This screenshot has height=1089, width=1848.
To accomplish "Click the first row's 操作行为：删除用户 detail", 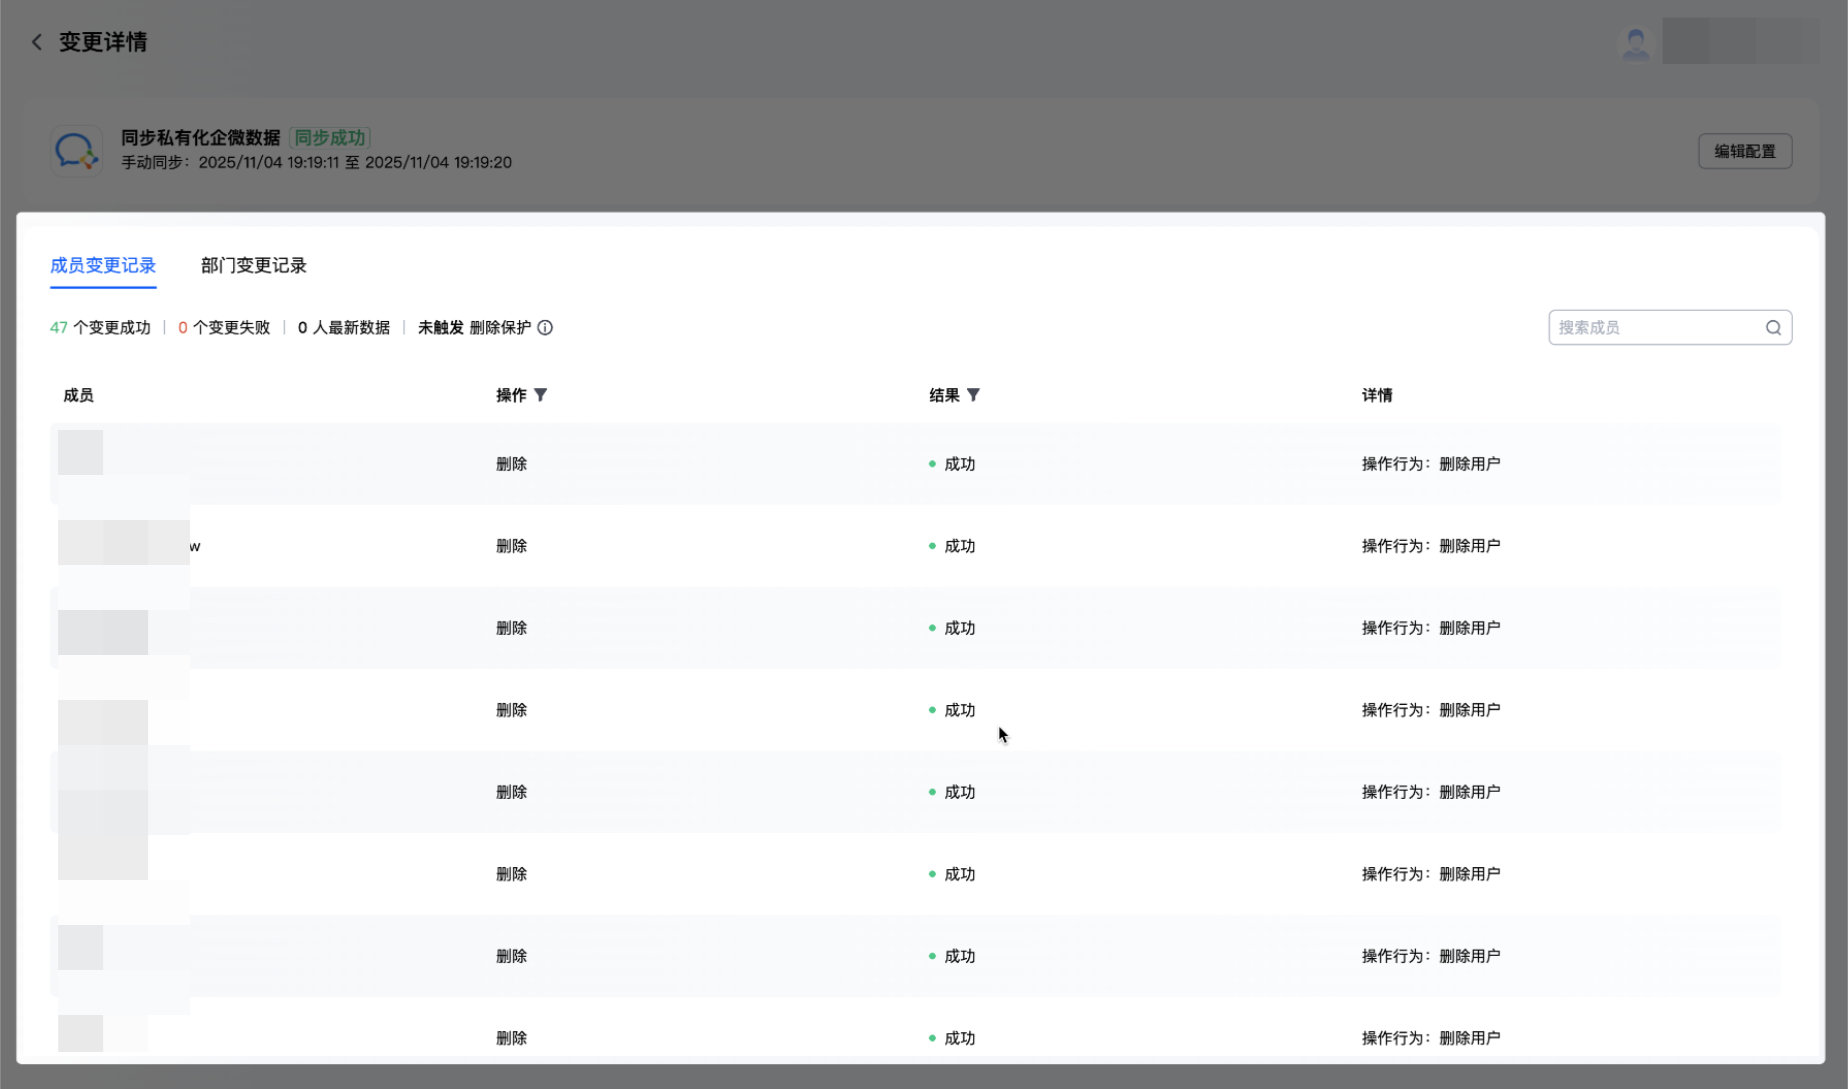I will pos(1431,464).
